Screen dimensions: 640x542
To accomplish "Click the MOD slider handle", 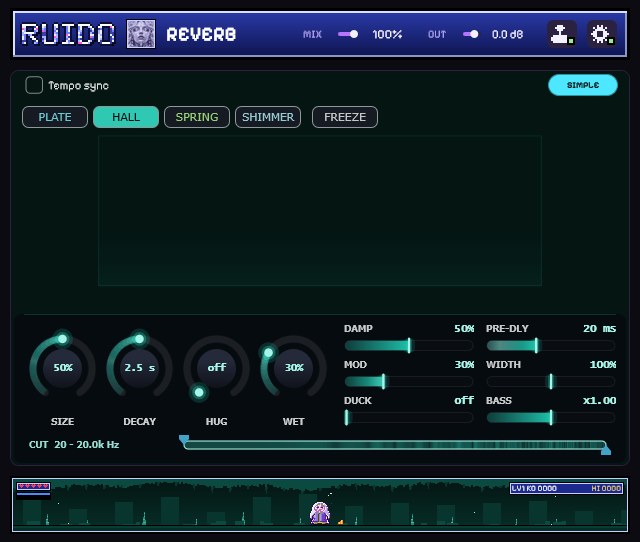I will pyautogui.click(x=383, y=382).
